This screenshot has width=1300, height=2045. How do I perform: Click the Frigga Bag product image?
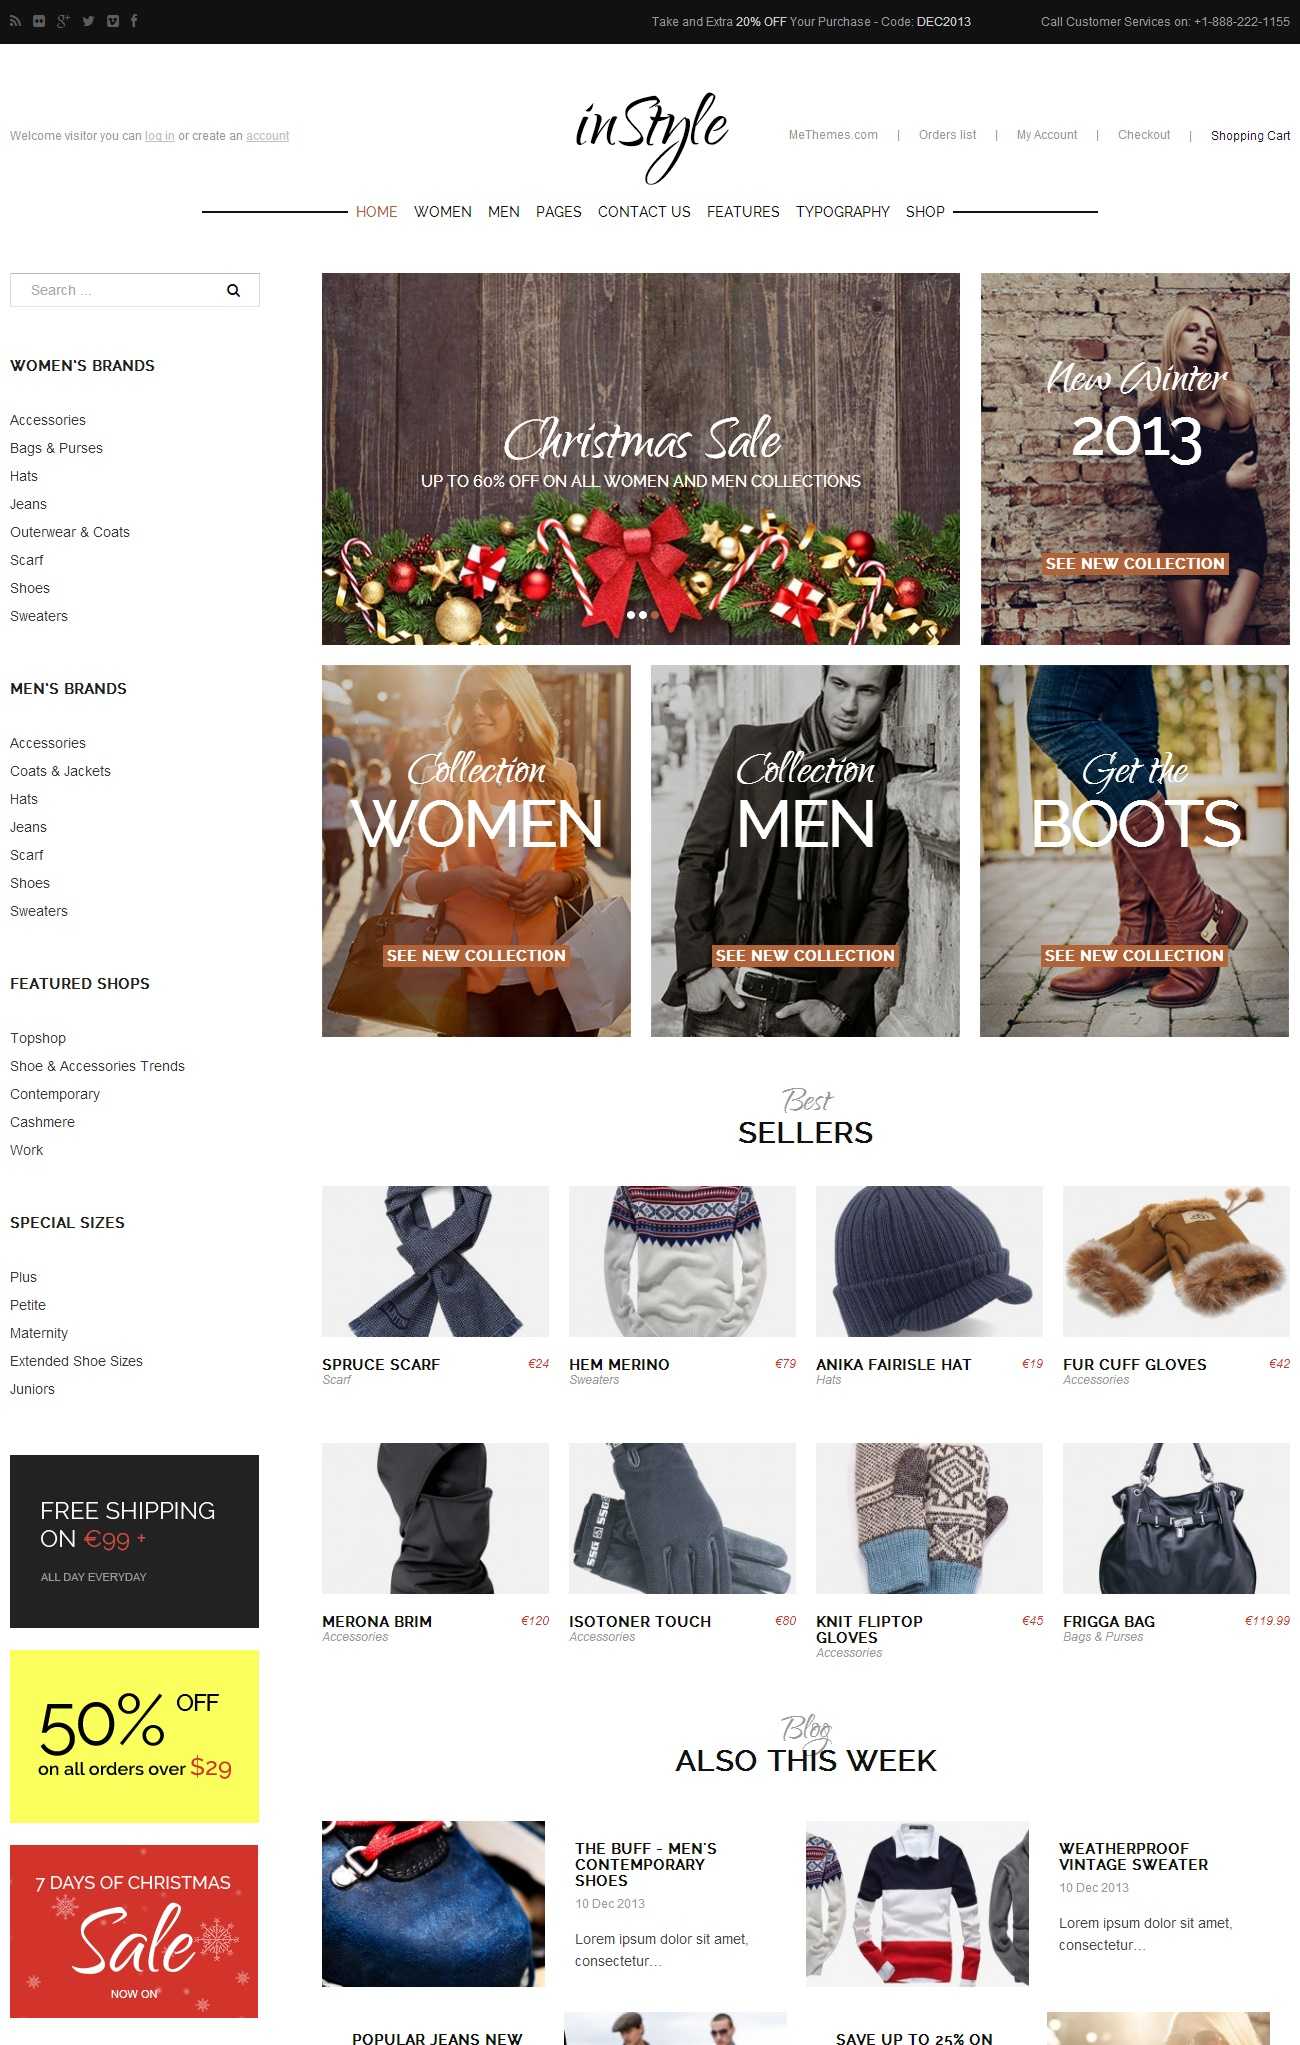[x=1176, y=1518]
